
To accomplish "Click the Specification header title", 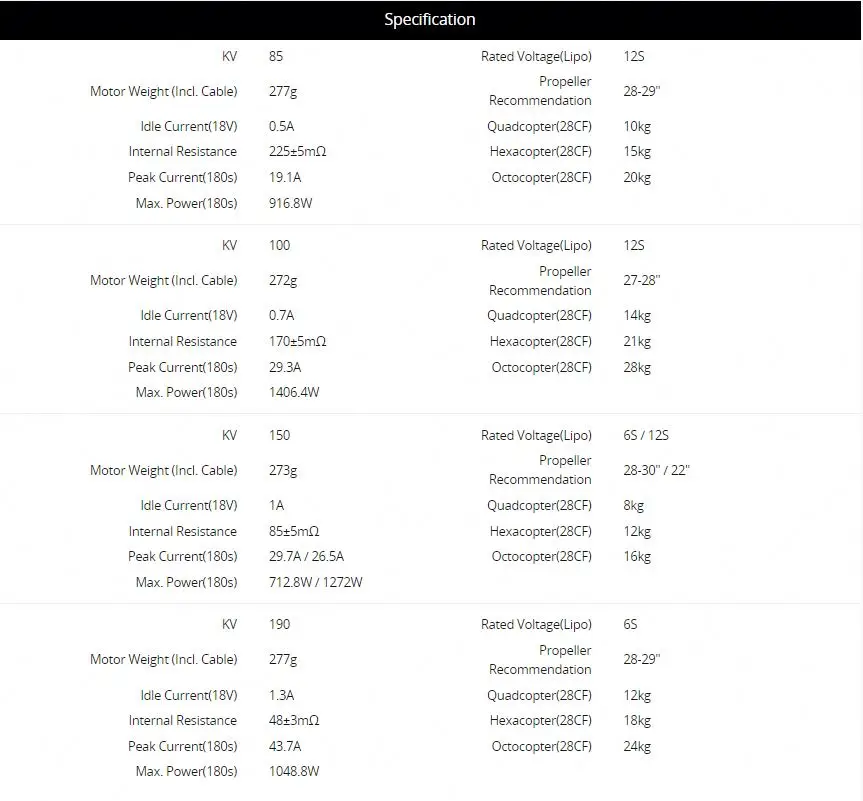I will [x=430, y=20].
